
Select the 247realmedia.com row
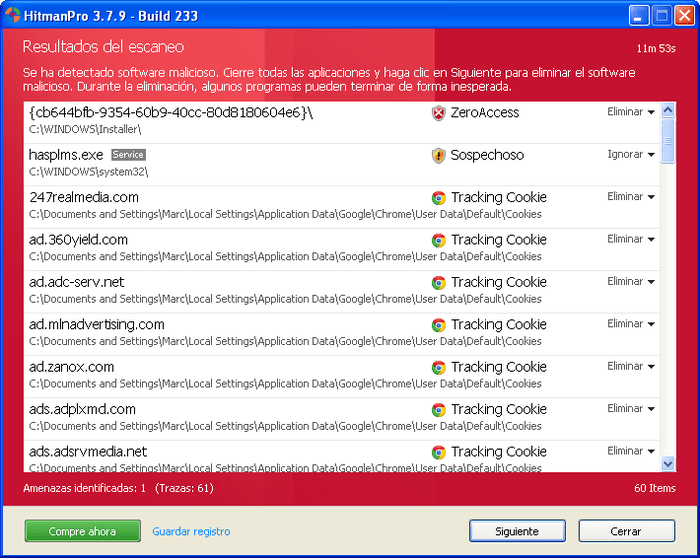pyautogui.click(x=342, y=207)
